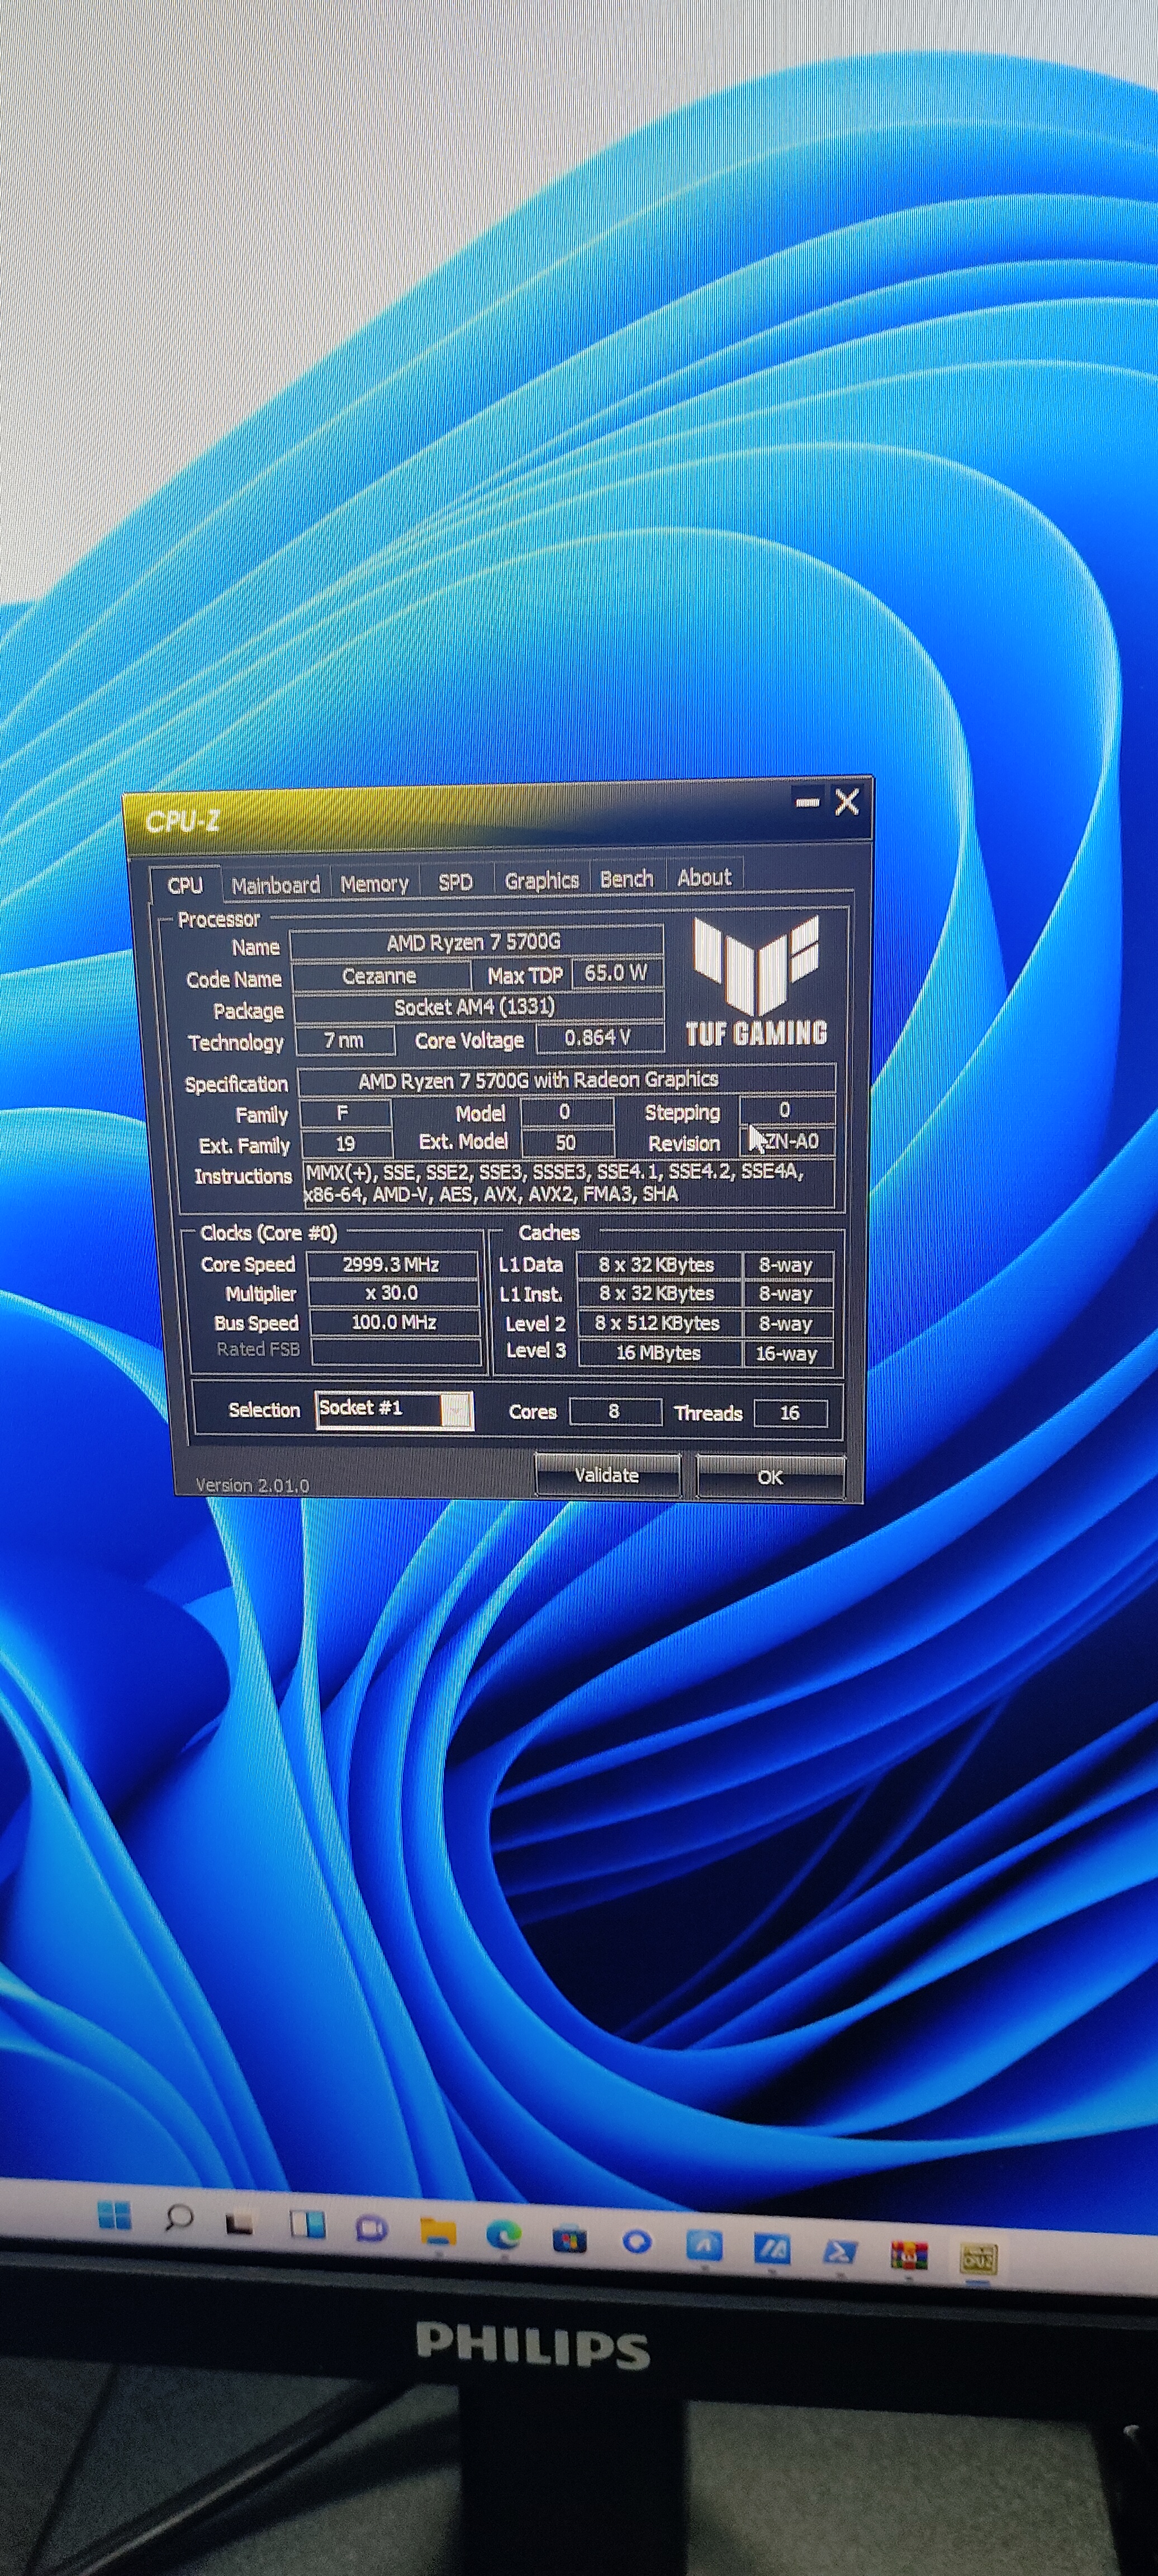Click the TUF Gaming logo
Image resolution: width=1158 pixels, height=2576 pixels.
click(757, 981)
